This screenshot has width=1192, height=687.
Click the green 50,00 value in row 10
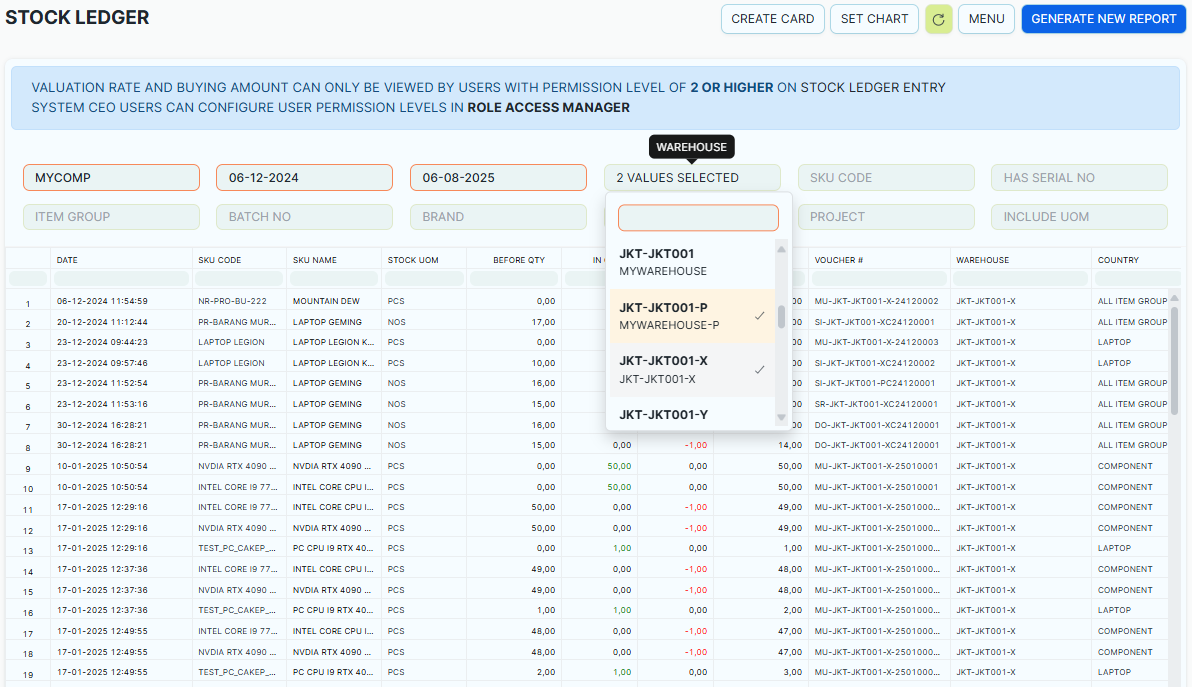pos(619,487)
